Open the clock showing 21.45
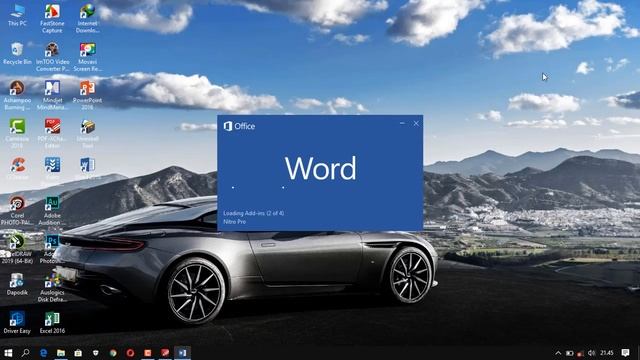The height and width of the screenshot is (360, 640). tap(607, 353)
